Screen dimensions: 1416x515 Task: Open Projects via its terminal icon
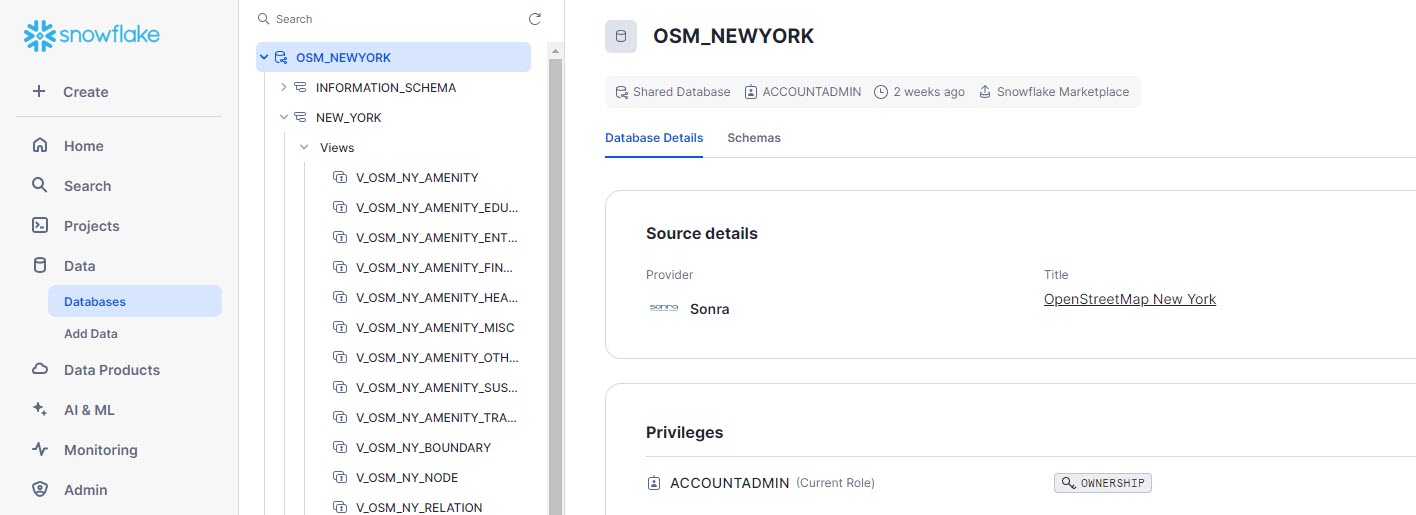pyautogui.click(x=40, y=225)
